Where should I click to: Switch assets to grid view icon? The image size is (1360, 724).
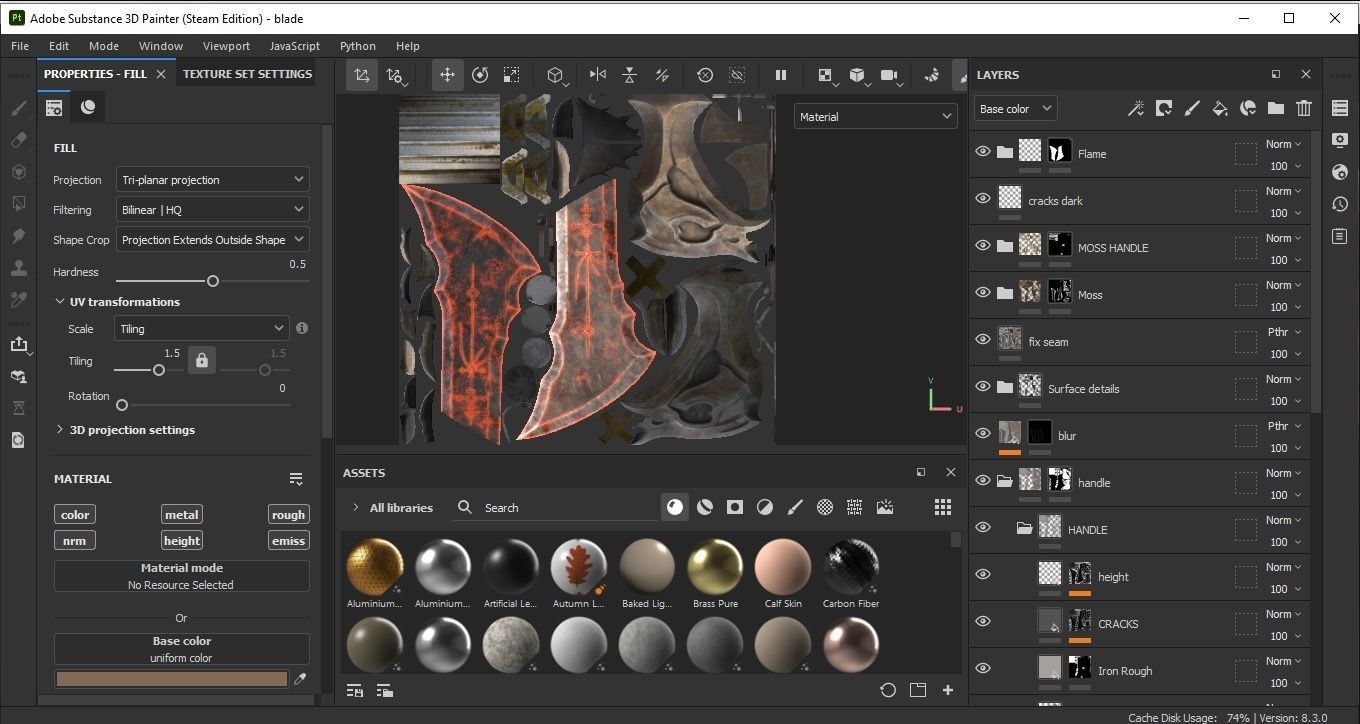943,507
